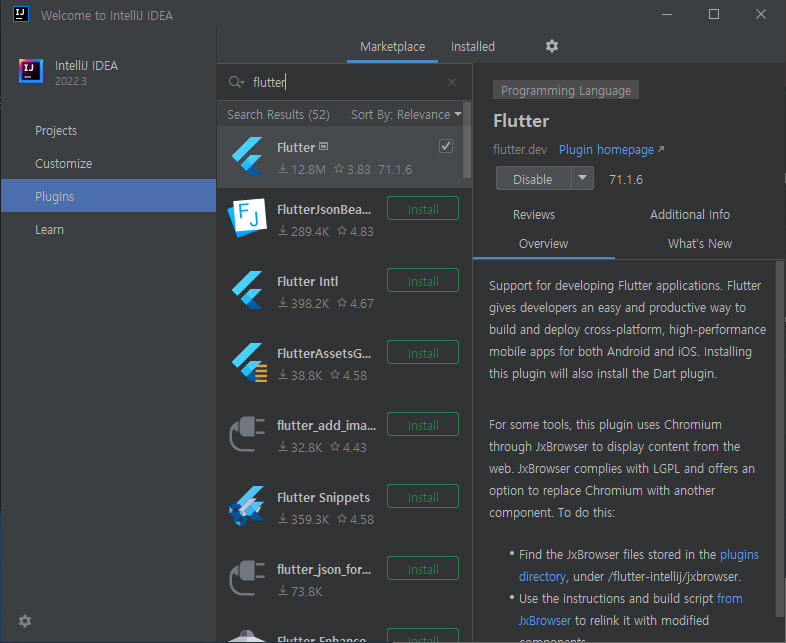
Task: Click the 12.8M downloads count for Flutter
Action: [302, 169]
